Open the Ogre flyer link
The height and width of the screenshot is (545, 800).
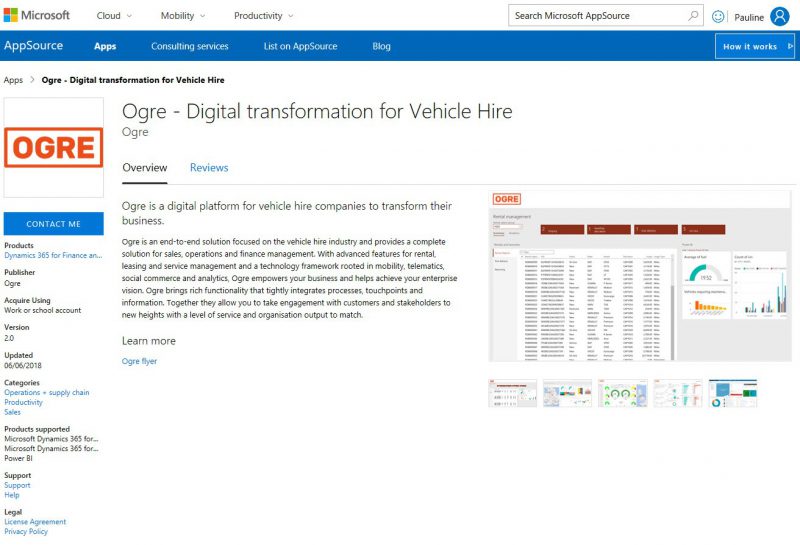coord(139,361)
